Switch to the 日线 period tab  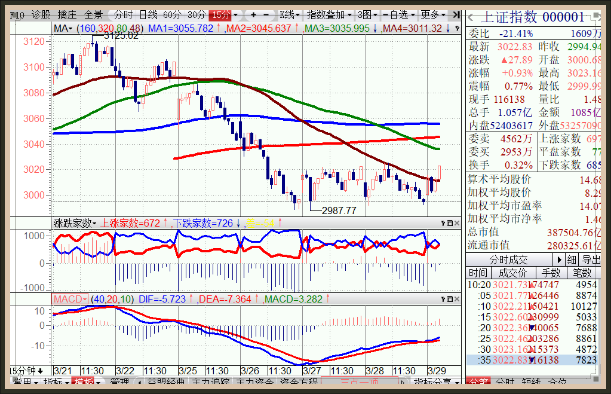pyautogui.click(x=148, y=15)
